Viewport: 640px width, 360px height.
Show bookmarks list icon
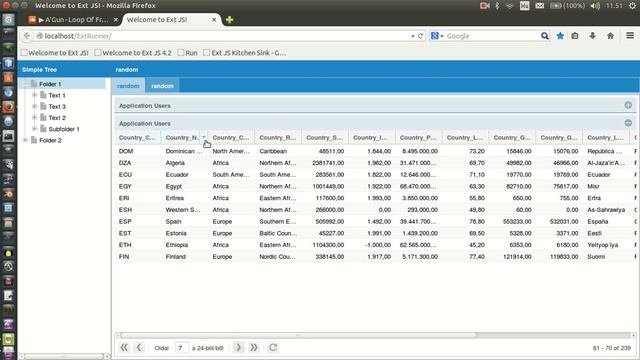(x=575, y=36)
